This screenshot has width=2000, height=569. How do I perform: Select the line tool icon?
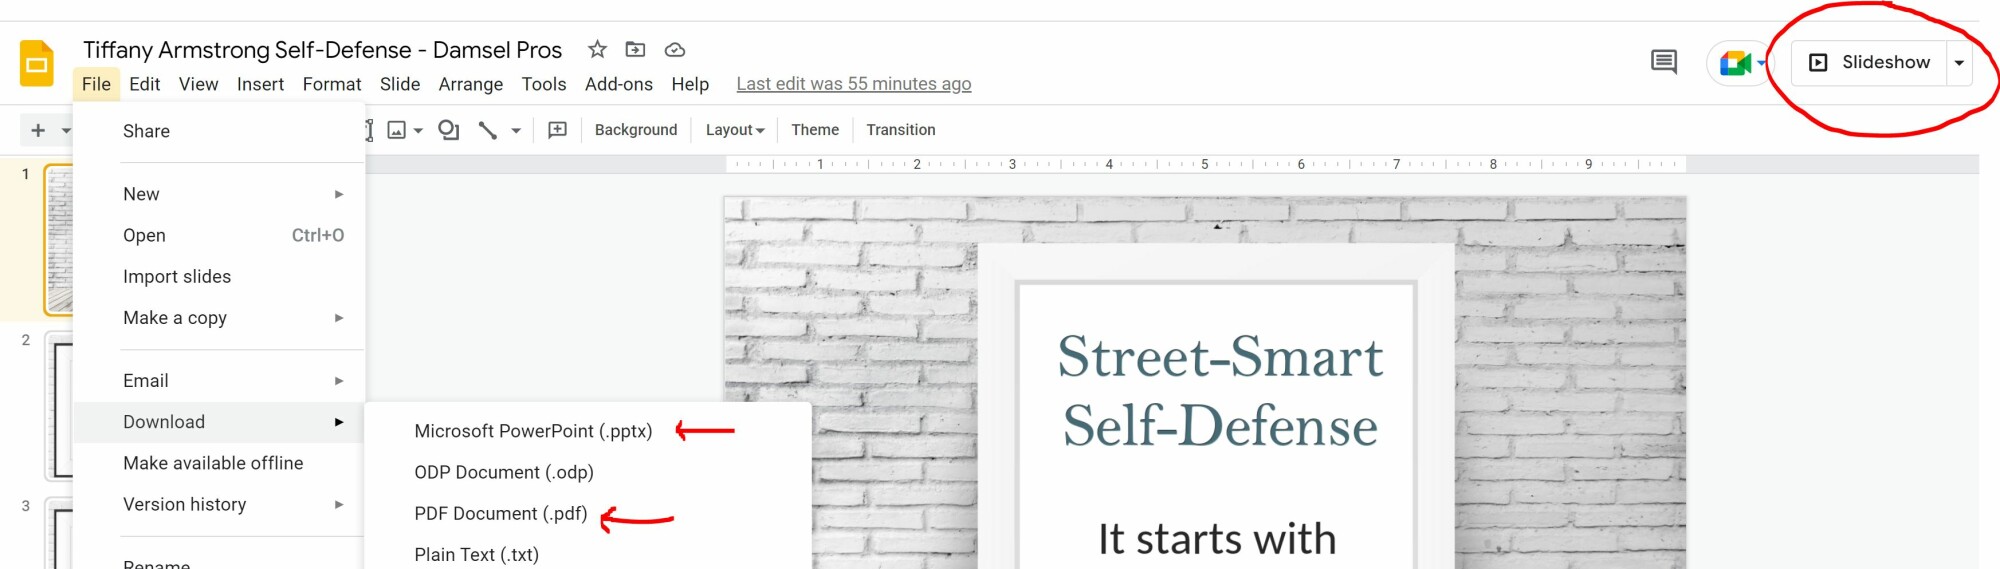pyautogui.click(x=488, y=130)
